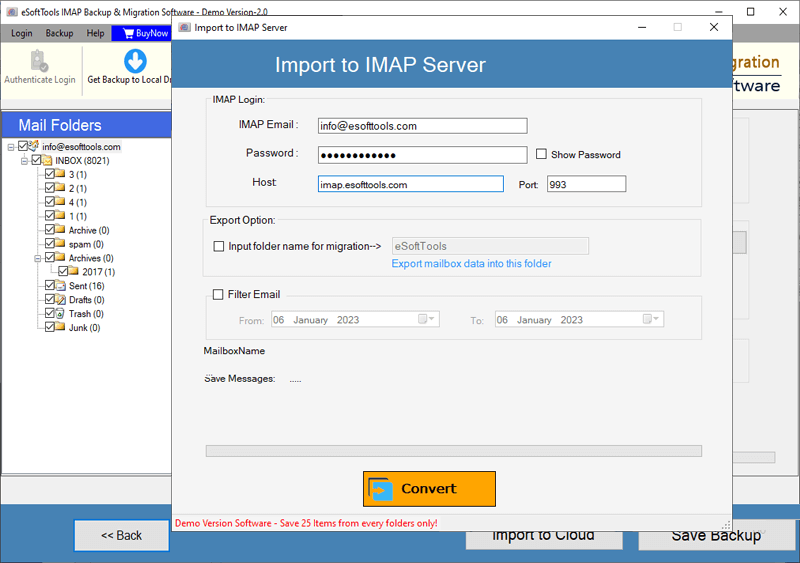Select the 1 (1) folder row
This screenshot has height=563, width=800.
(78, 216)
